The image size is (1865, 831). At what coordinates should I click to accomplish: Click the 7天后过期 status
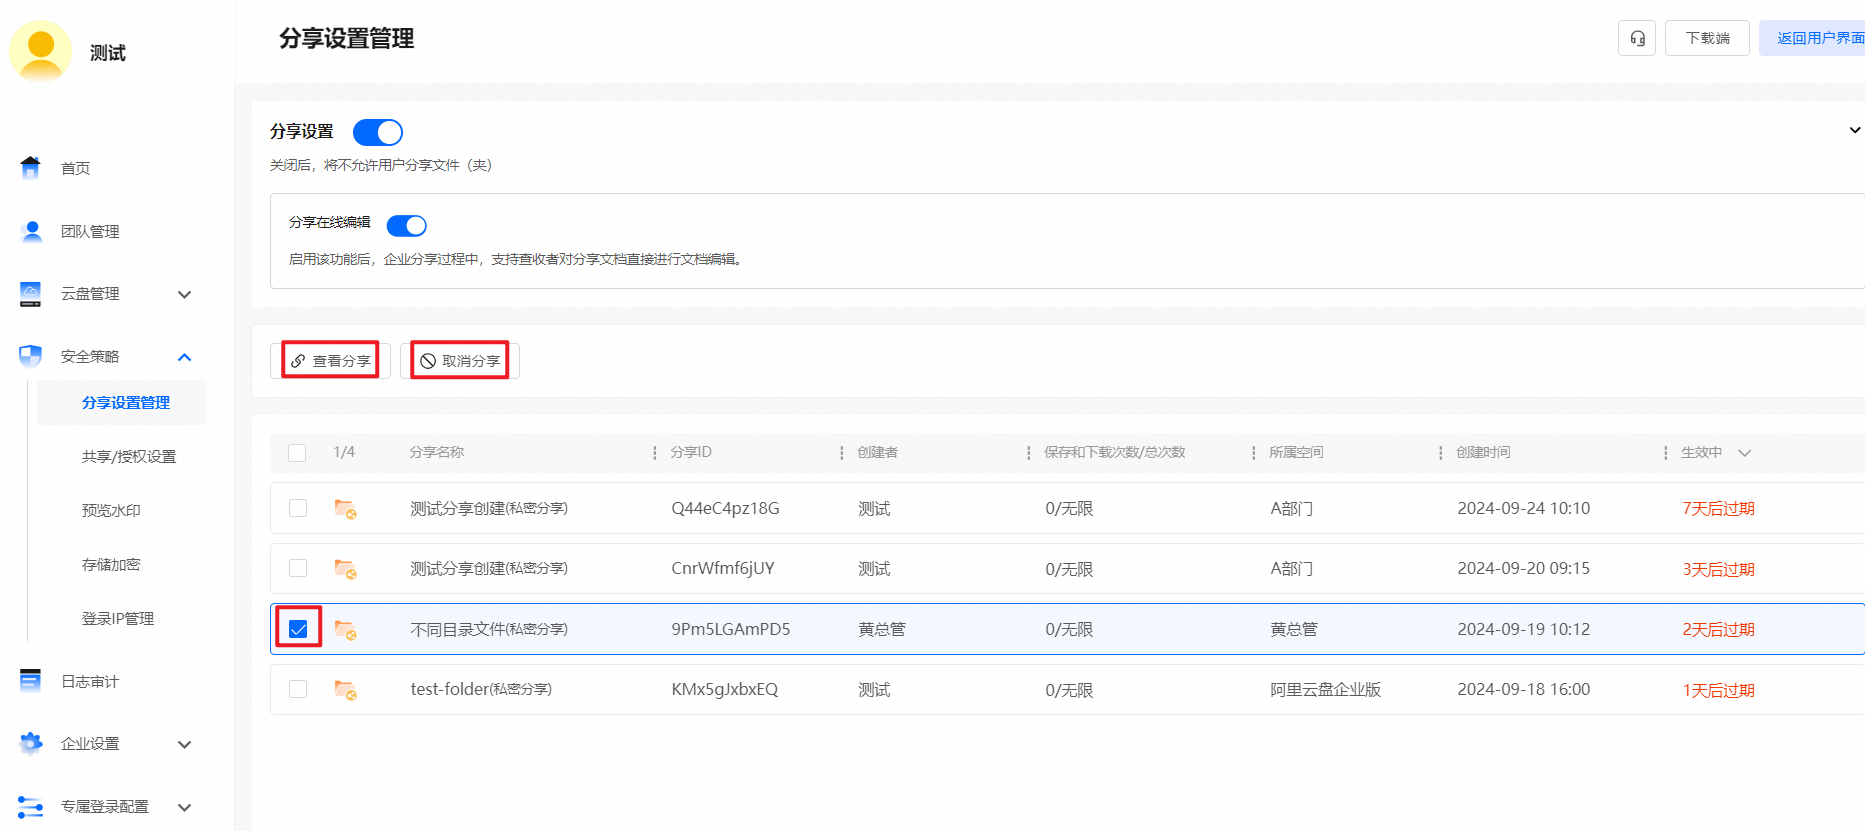pyautogui.click(x=1718, y=508)
